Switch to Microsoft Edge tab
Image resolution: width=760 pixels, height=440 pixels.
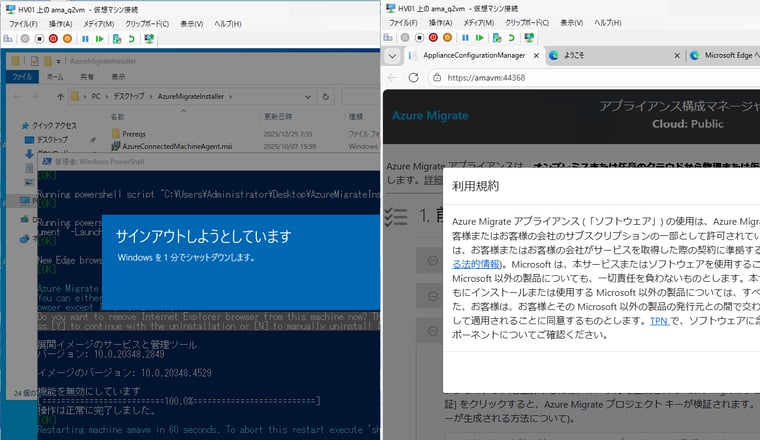point(725,56)
